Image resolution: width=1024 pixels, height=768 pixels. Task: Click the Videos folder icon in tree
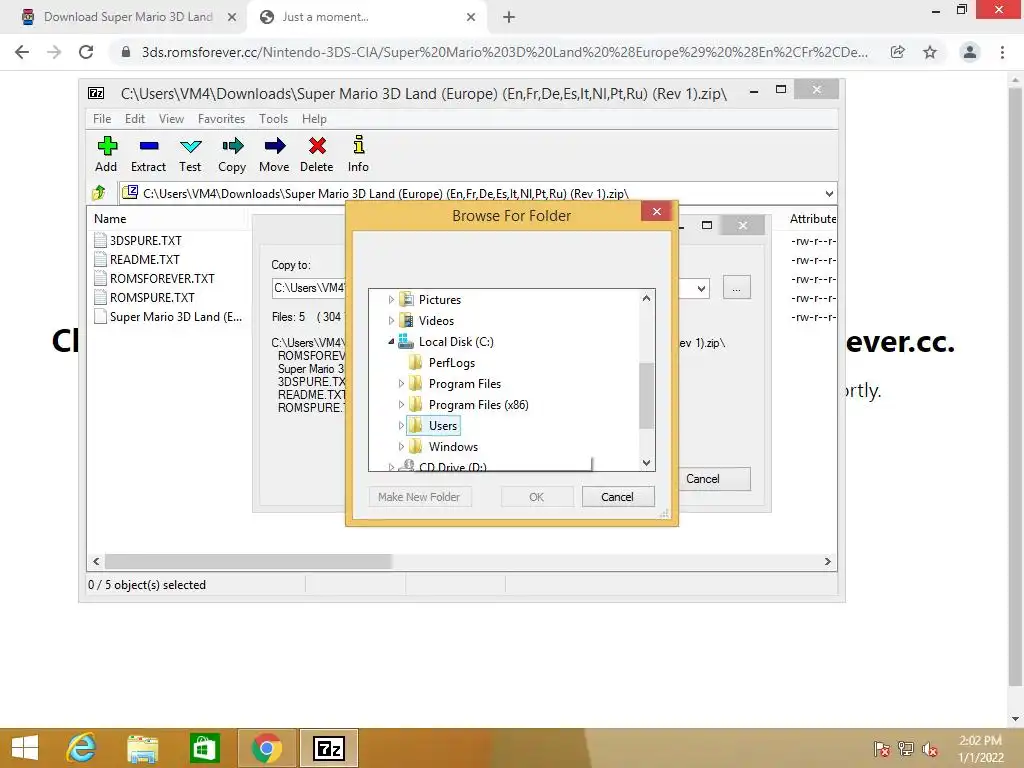406,320
